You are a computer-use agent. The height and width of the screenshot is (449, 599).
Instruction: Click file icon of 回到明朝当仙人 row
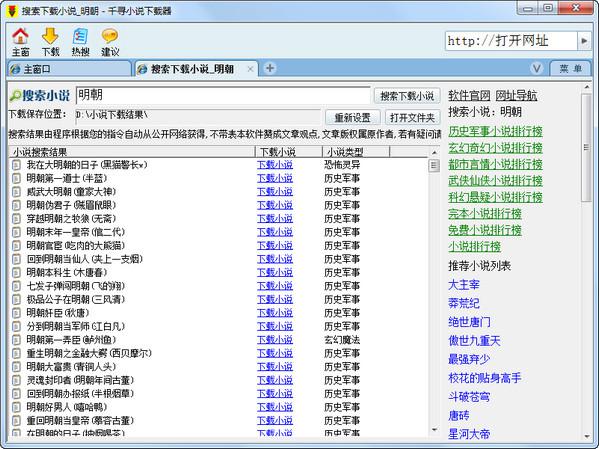(16, 259)
